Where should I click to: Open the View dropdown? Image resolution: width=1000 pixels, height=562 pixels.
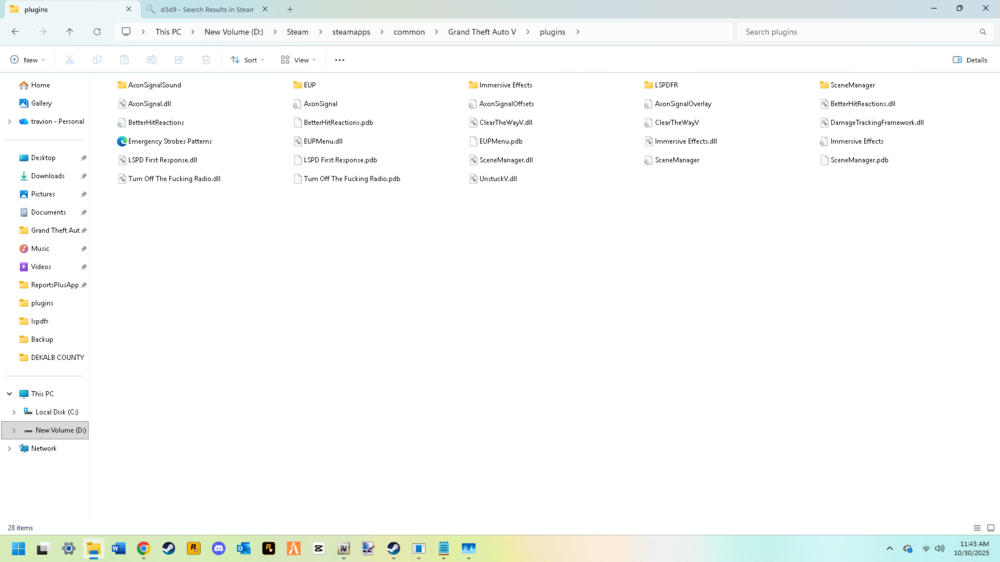coord(298,60)
